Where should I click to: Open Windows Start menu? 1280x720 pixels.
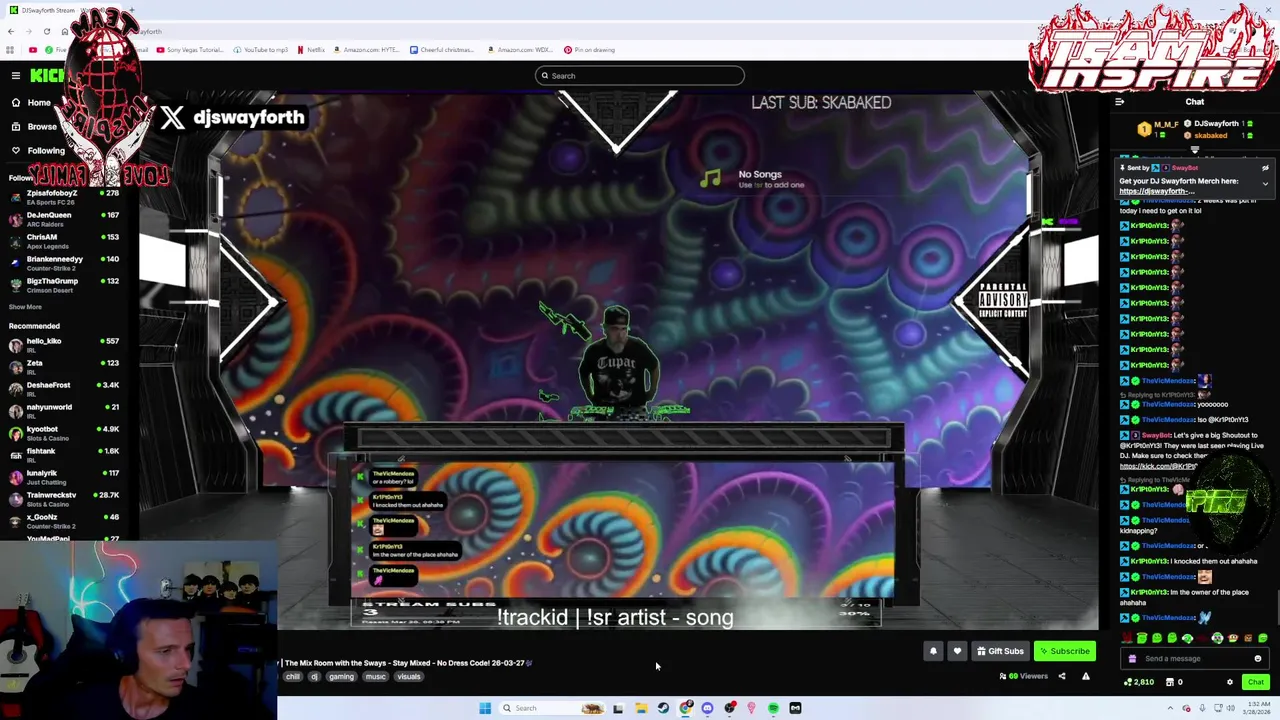click(485, 708)
